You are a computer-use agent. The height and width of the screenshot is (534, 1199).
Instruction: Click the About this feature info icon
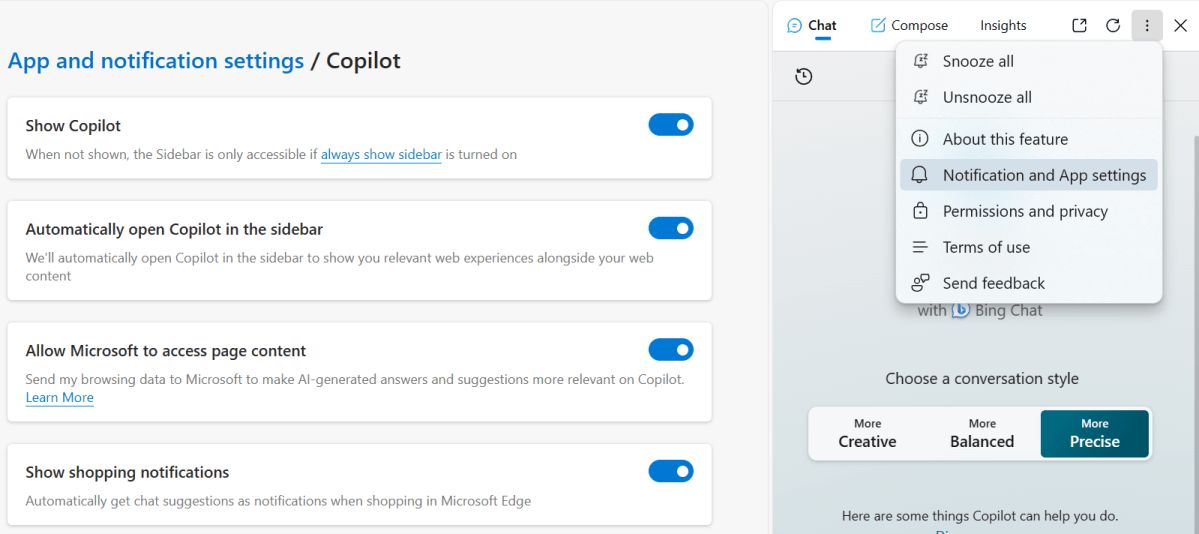920,139
